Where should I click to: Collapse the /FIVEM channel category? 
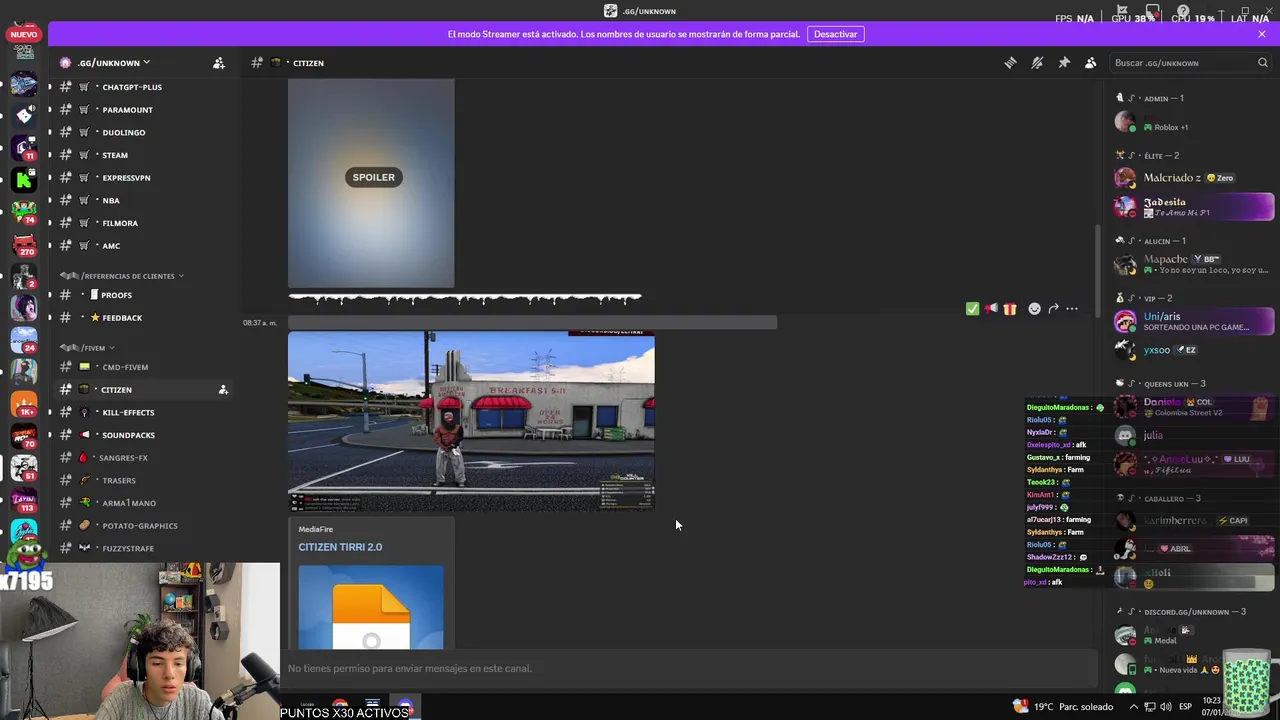[x=87, y=348]
